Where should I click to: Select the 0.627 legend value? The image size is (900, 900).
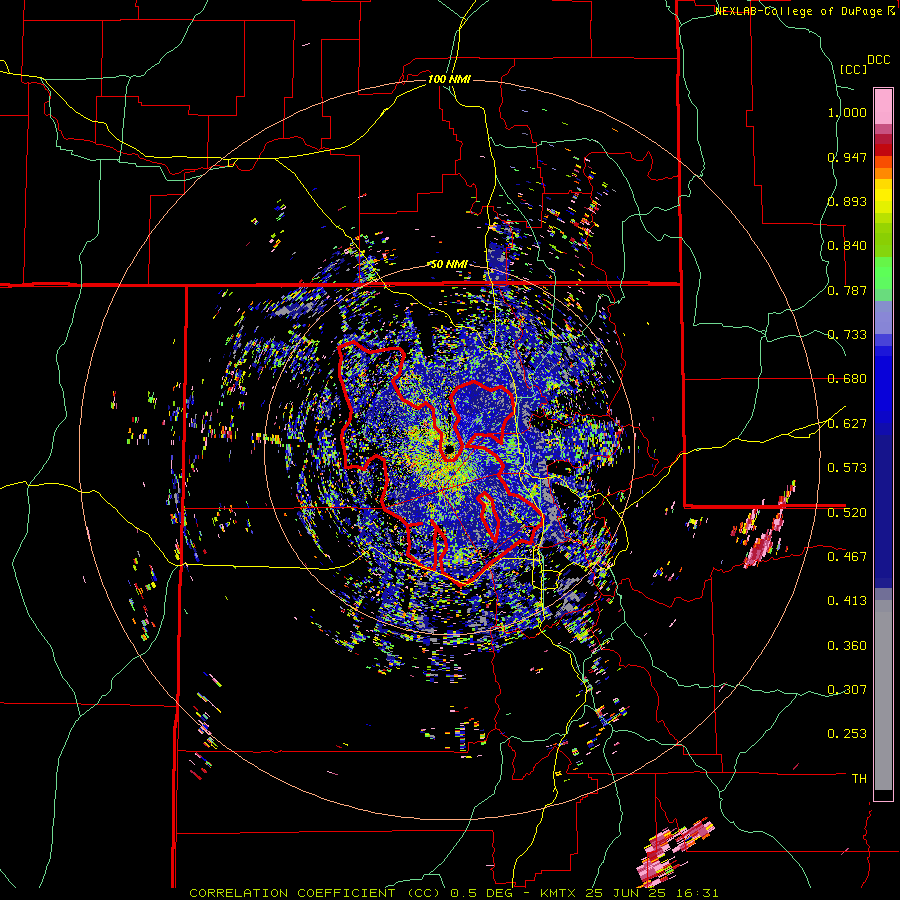847,424
